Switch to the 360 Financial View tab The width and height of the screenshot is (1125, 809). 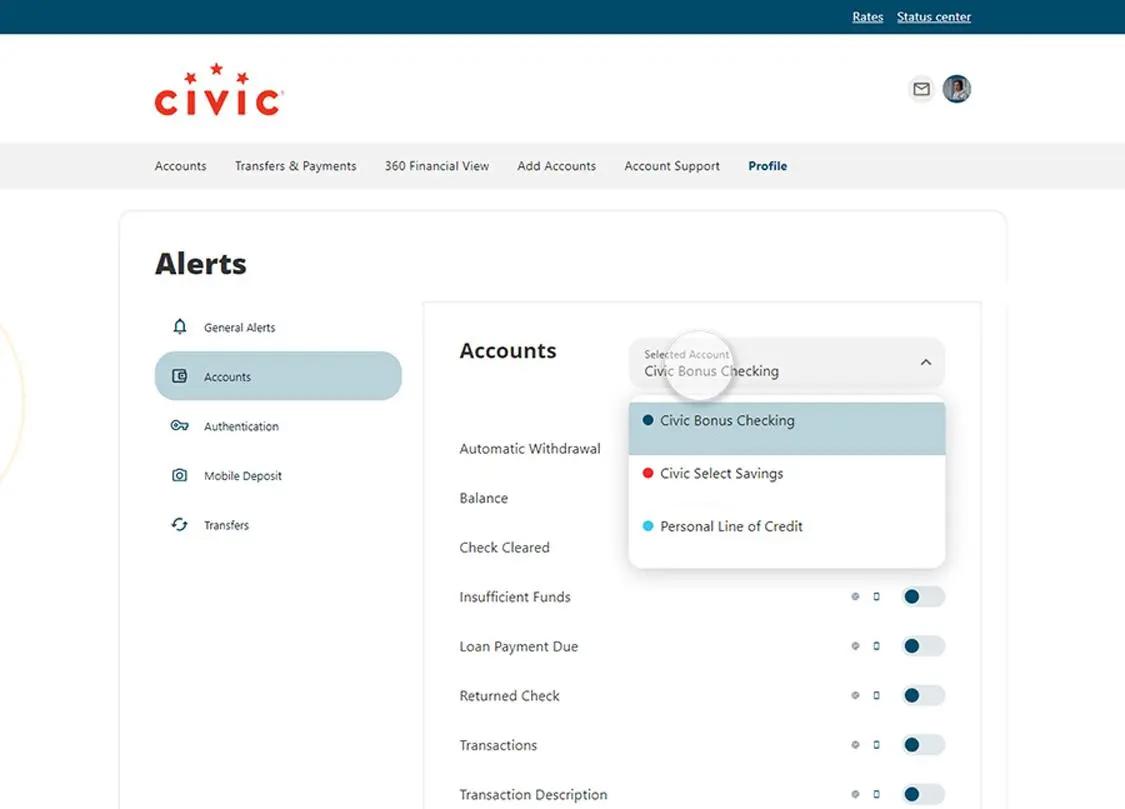click(436, 165)
